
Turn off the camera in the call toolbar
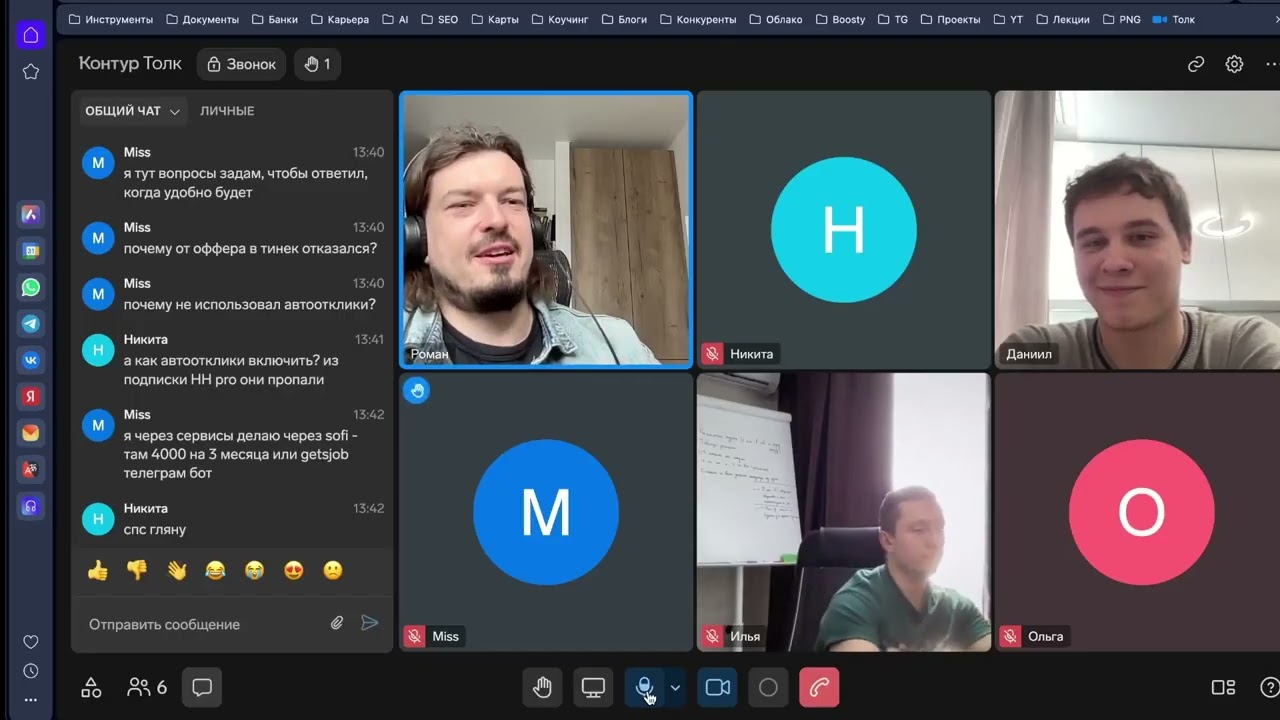[x=718, y=687]
